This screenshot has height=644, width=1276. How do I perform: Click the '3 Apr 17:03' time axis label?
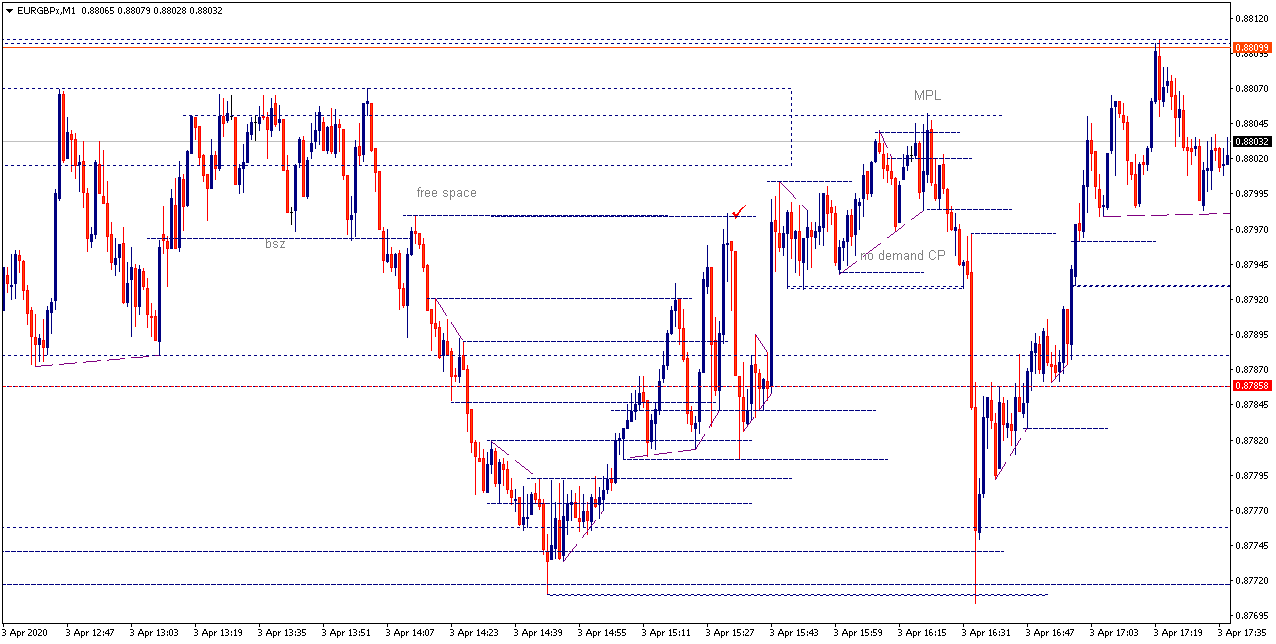pos(1116,633)
